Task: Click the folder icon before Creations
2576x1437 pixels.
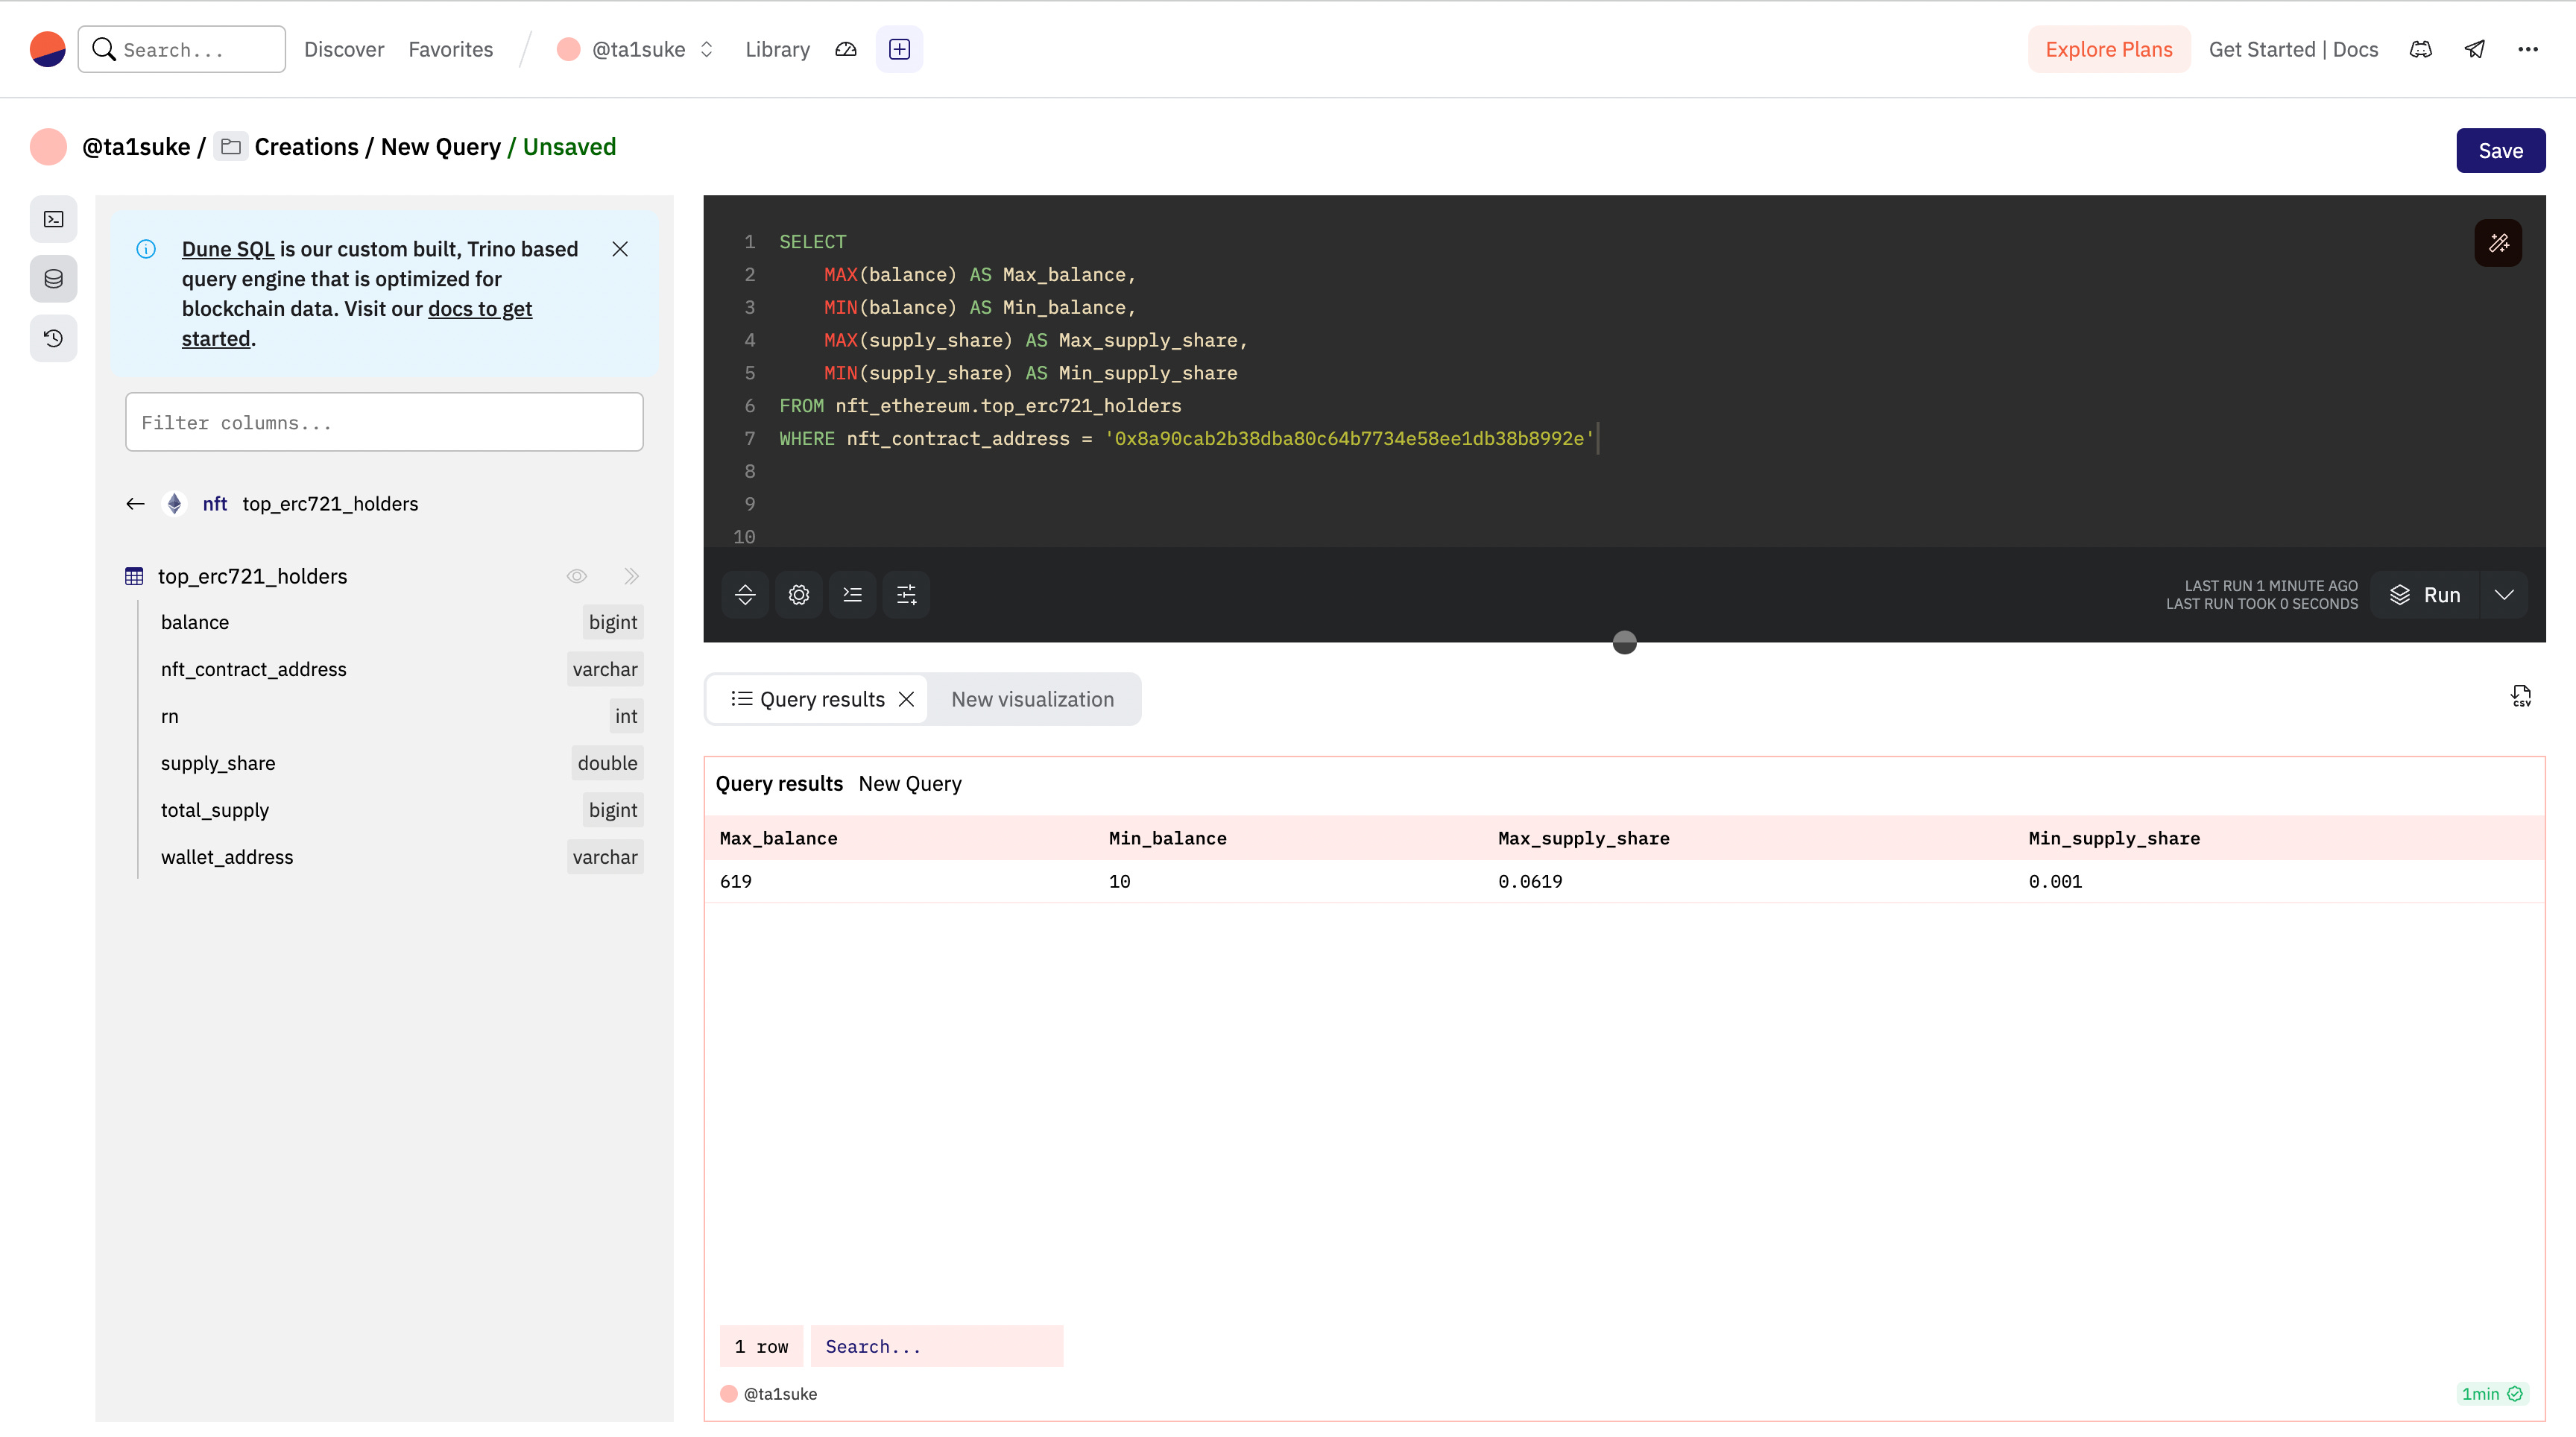Action: (231, 147)
